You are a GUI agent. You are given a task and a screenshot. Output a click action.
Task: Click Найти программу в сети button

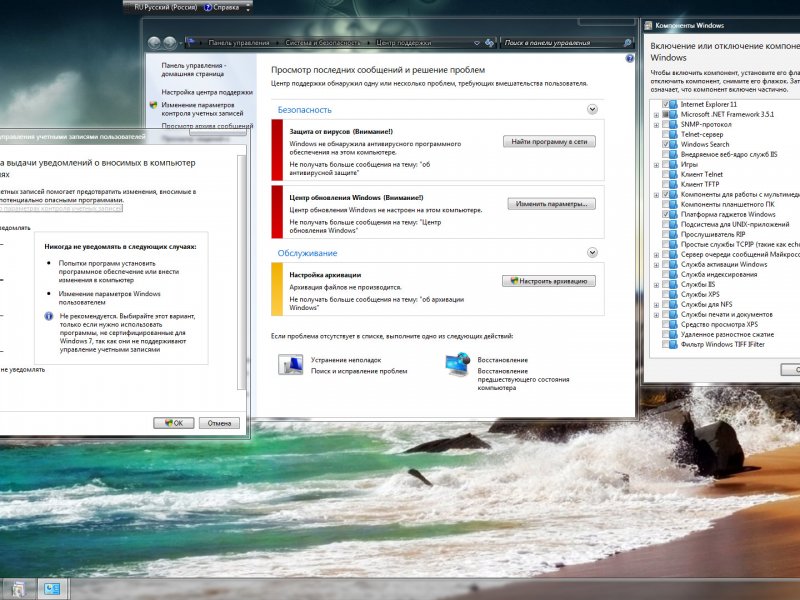[549, 141]
